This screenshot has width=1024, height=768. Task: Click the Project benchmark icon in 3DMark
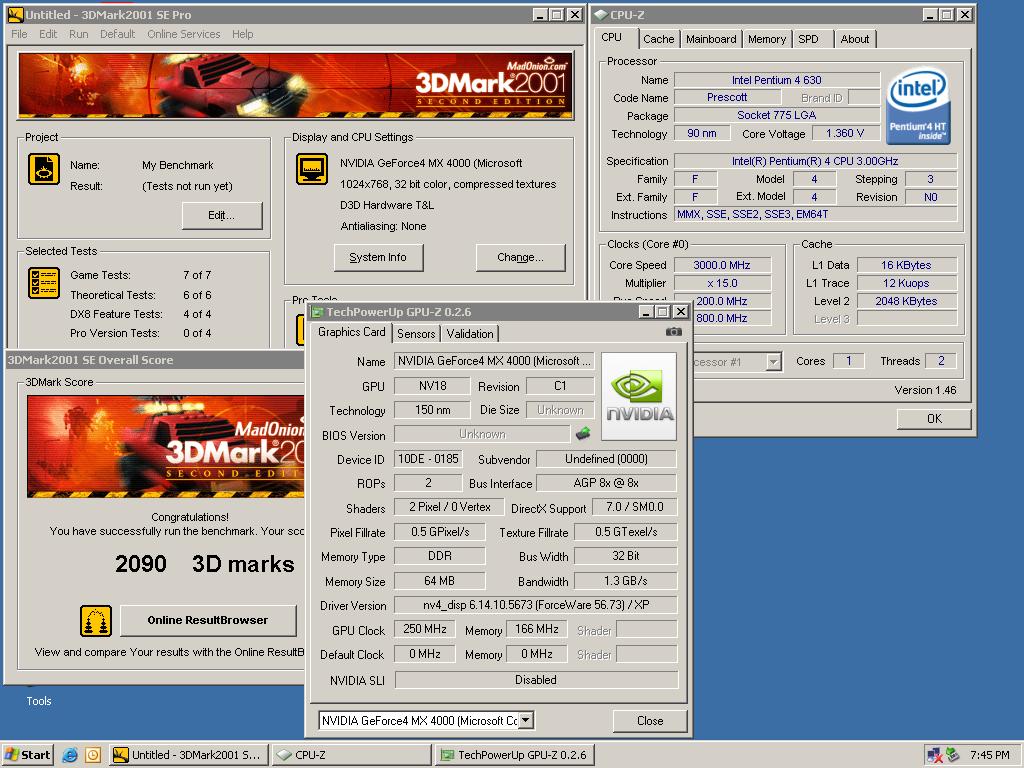pos(44,169)
